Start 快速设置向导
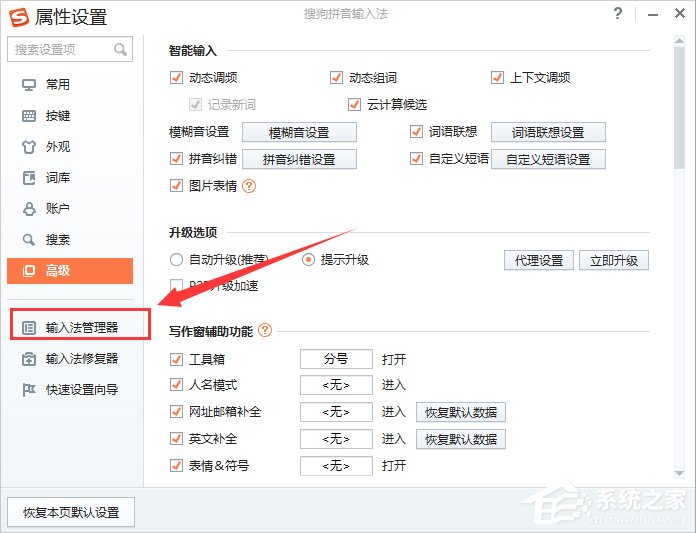The width and height of the screenshot is (696, 533). click(71, 390)
